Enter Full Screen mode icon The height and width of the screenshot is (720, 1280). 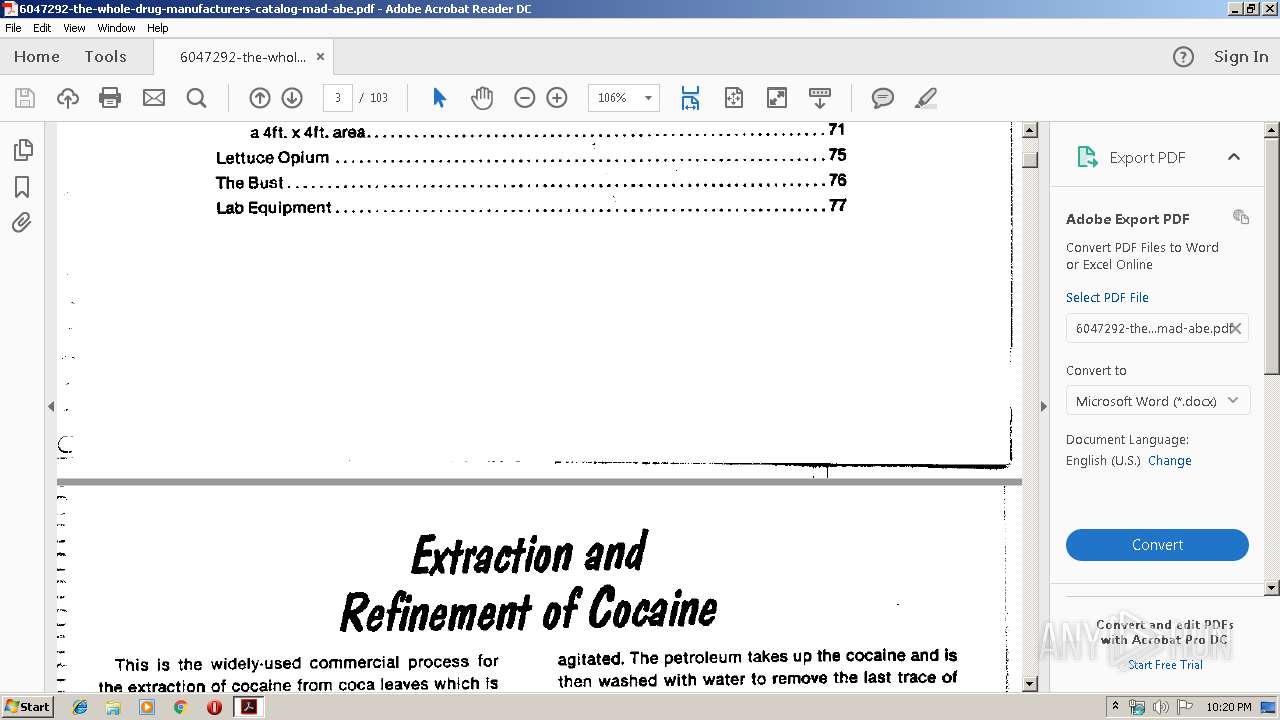tap(777, 98)
